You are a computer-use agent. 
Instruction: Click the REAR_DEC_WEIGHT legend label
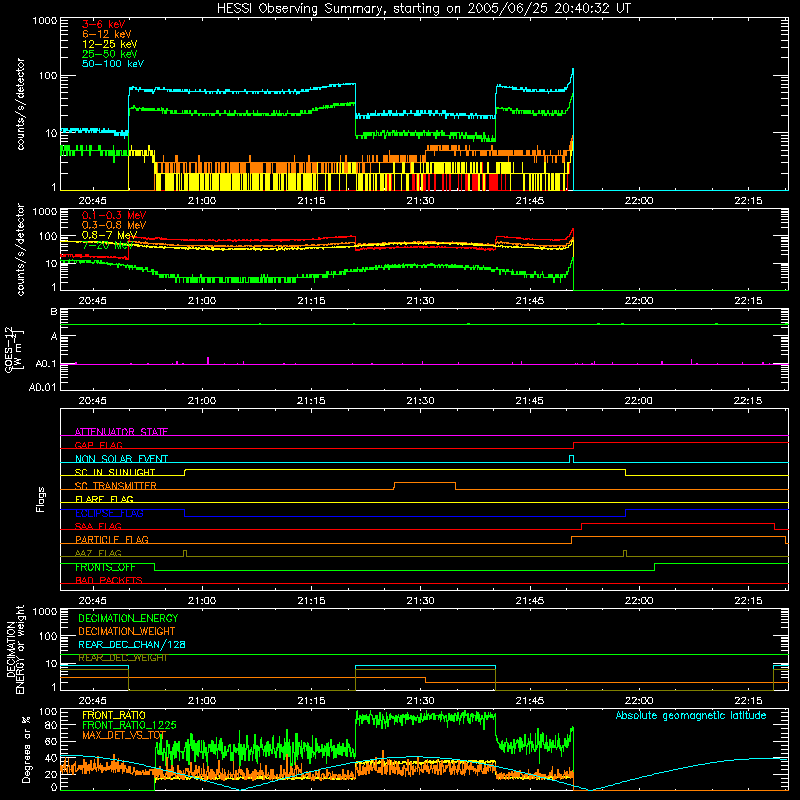point(122,658)
